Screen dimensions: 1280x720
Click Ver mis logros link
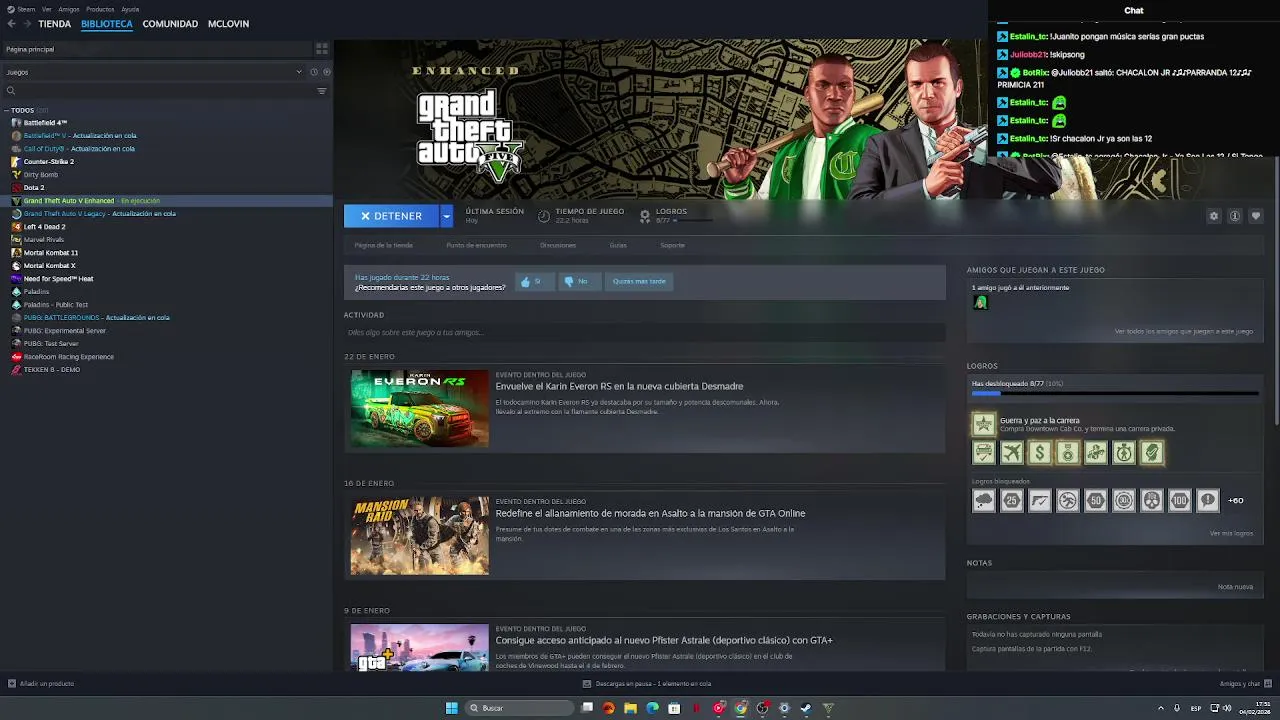(1231, 533)
